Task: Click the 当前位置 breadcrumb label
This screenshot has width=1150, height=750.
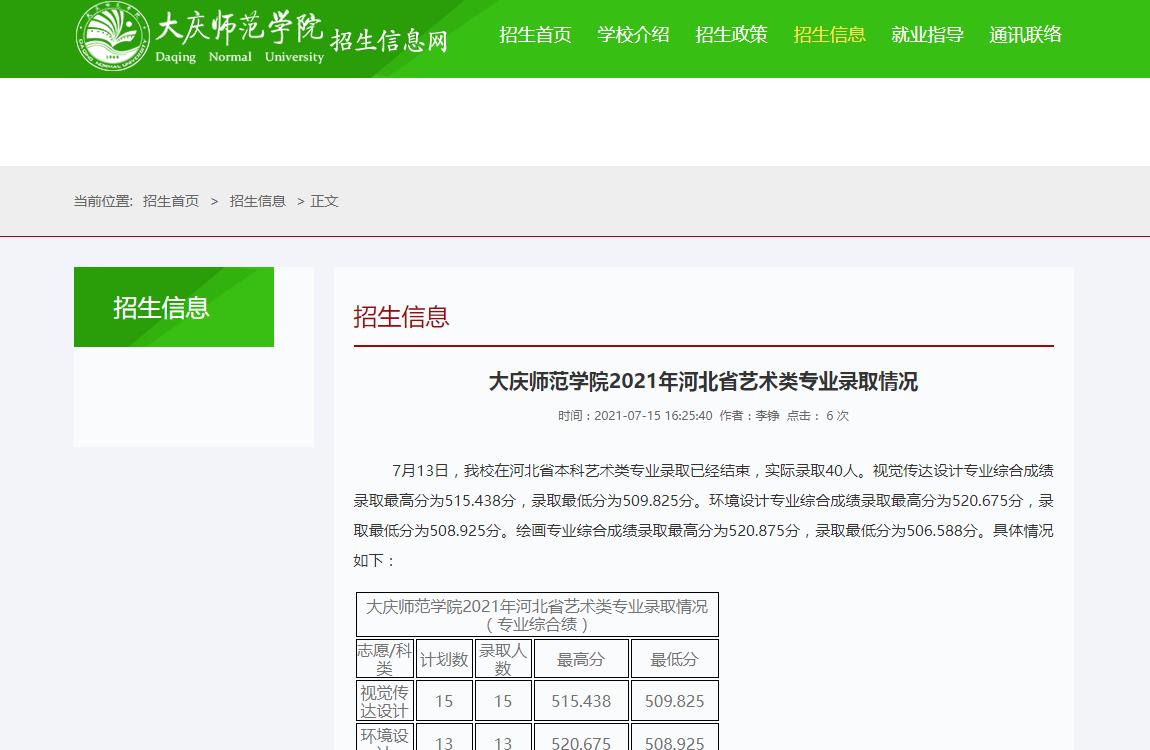Action: [x=103, y=201]
